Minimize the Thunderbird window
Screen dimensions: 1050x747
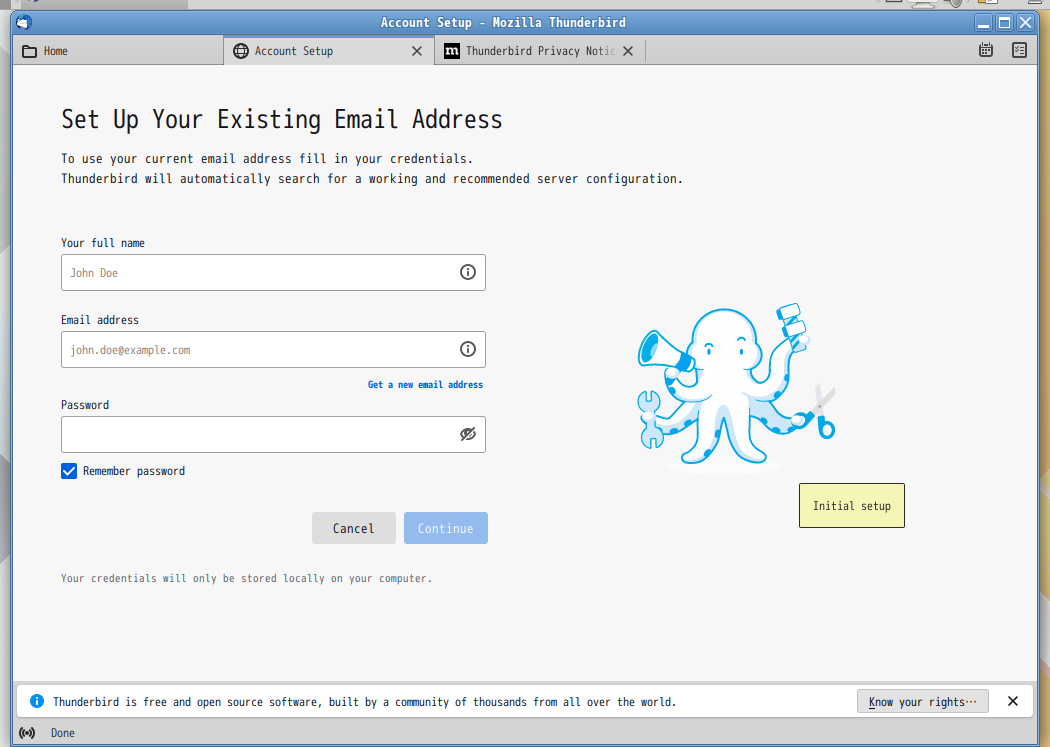983,23
